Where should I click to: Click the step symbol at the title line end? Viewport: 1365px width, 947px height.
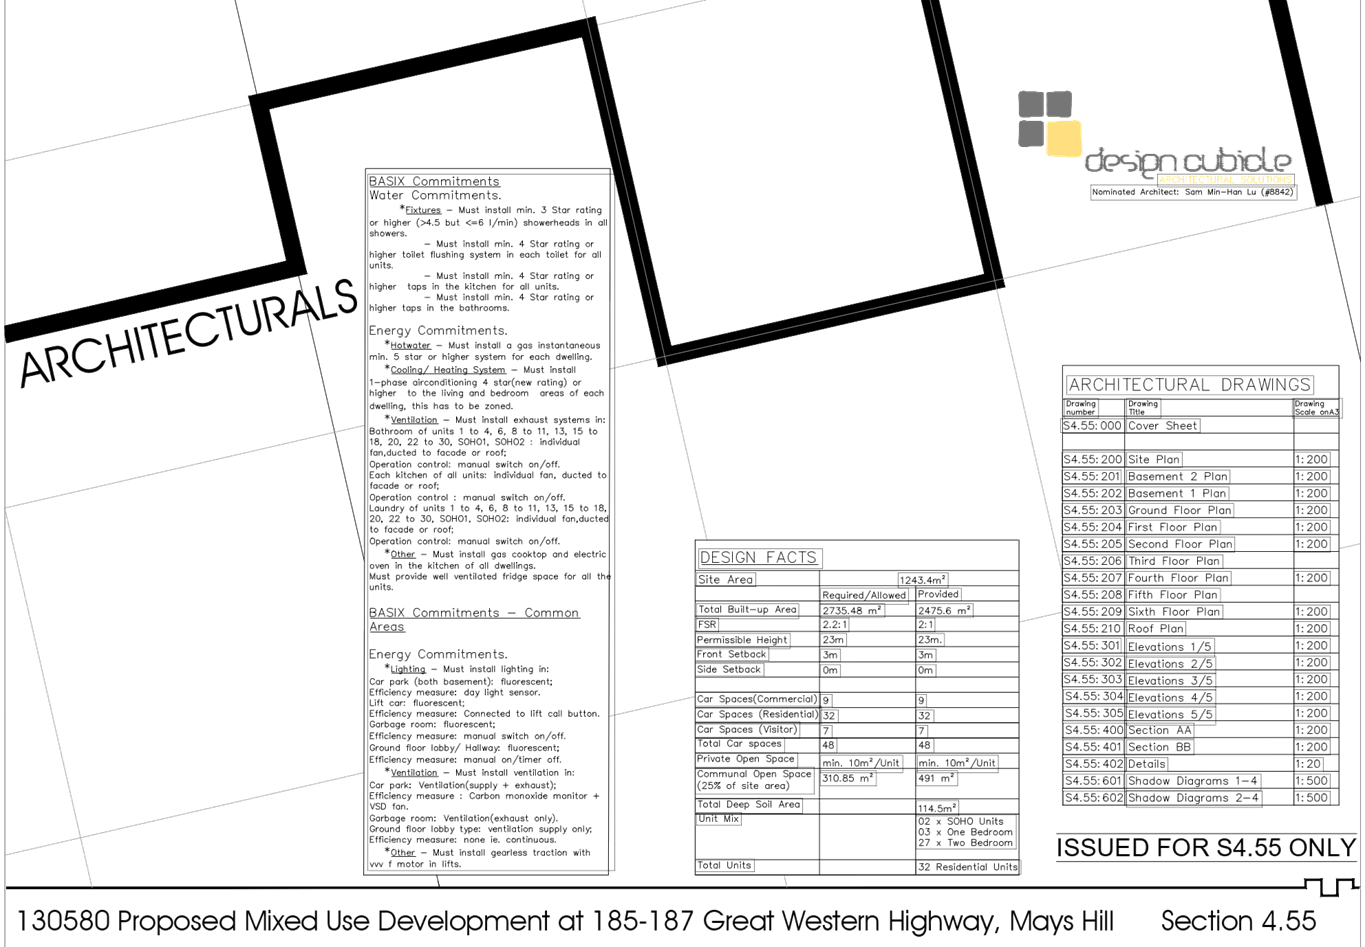tap(1330, 886)
